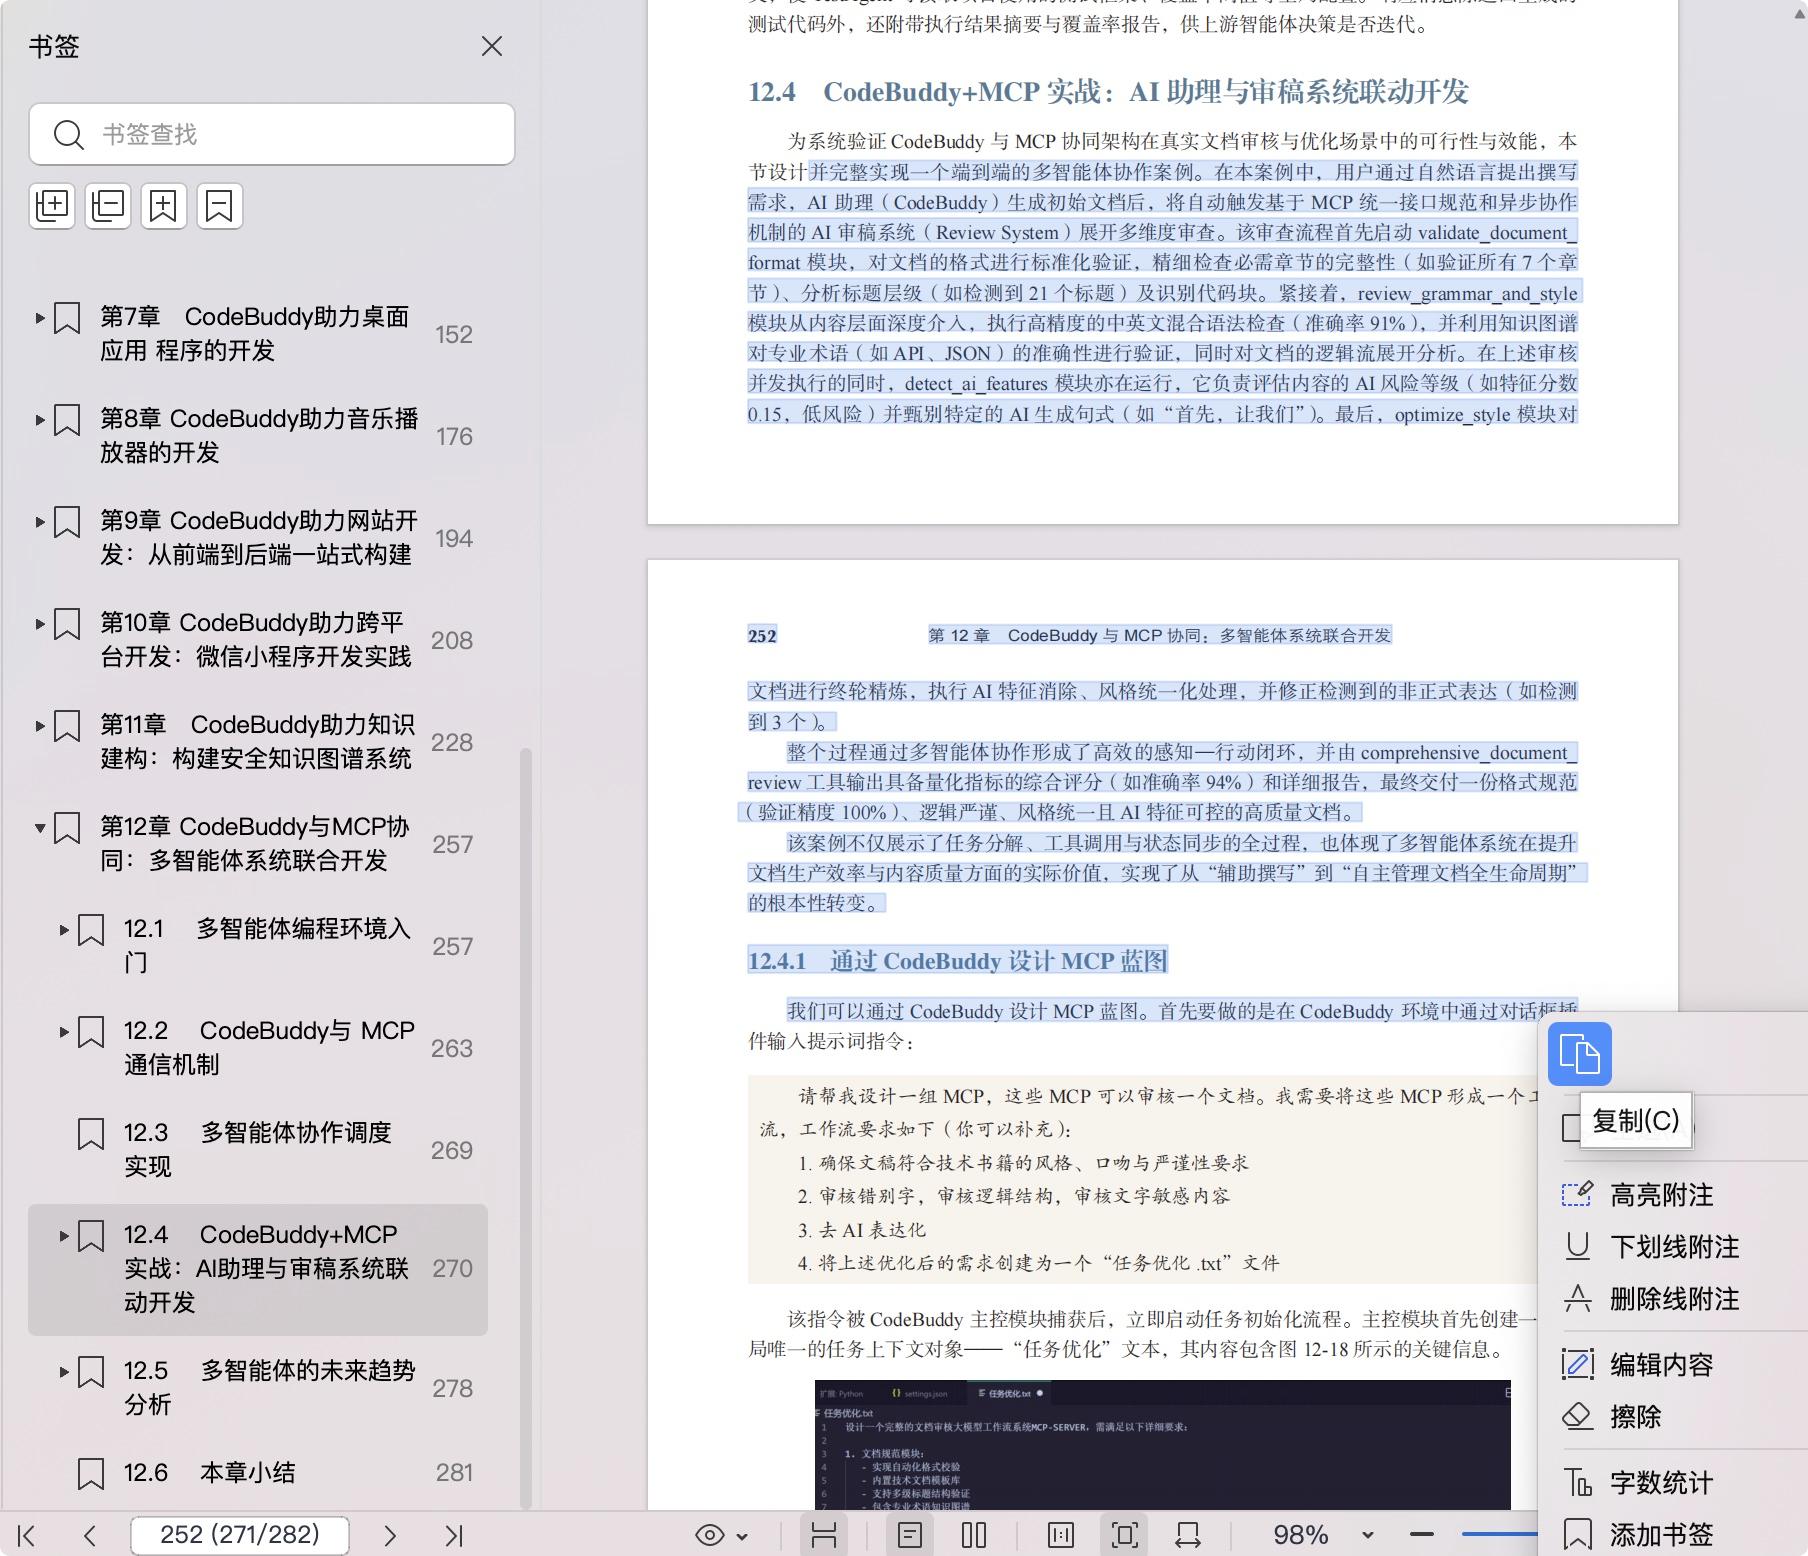Toggle the page-break display icon
1808x1556 pixels.
(x=824, y=1536)
